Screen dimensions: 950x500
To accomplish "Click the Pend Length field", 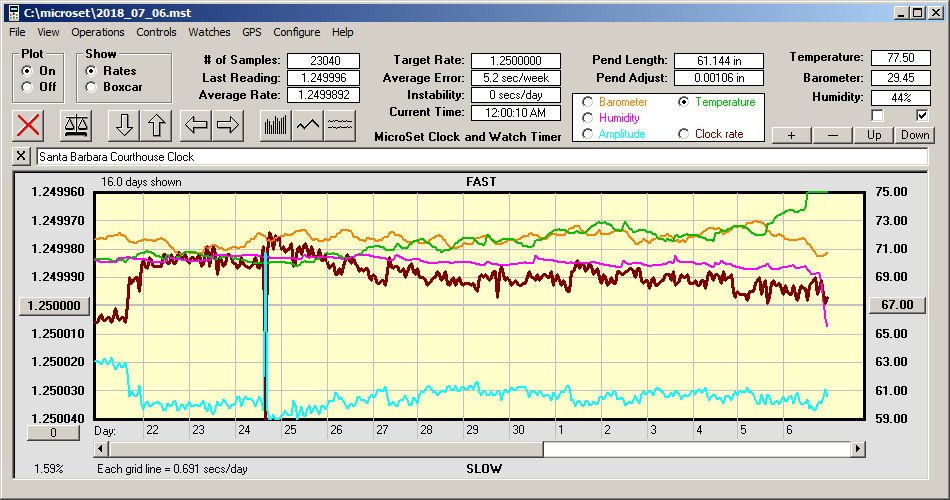I will click(719, 61).
